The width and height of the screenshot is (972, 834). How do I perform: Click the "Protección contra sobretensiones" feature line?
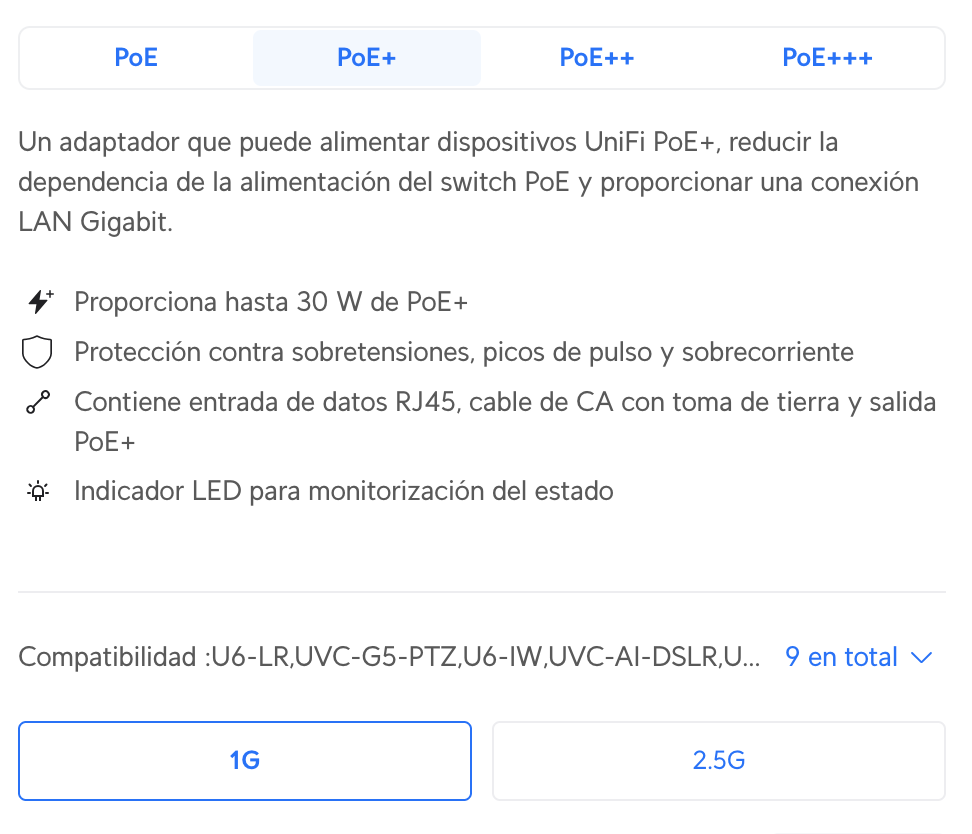(464, 352)
